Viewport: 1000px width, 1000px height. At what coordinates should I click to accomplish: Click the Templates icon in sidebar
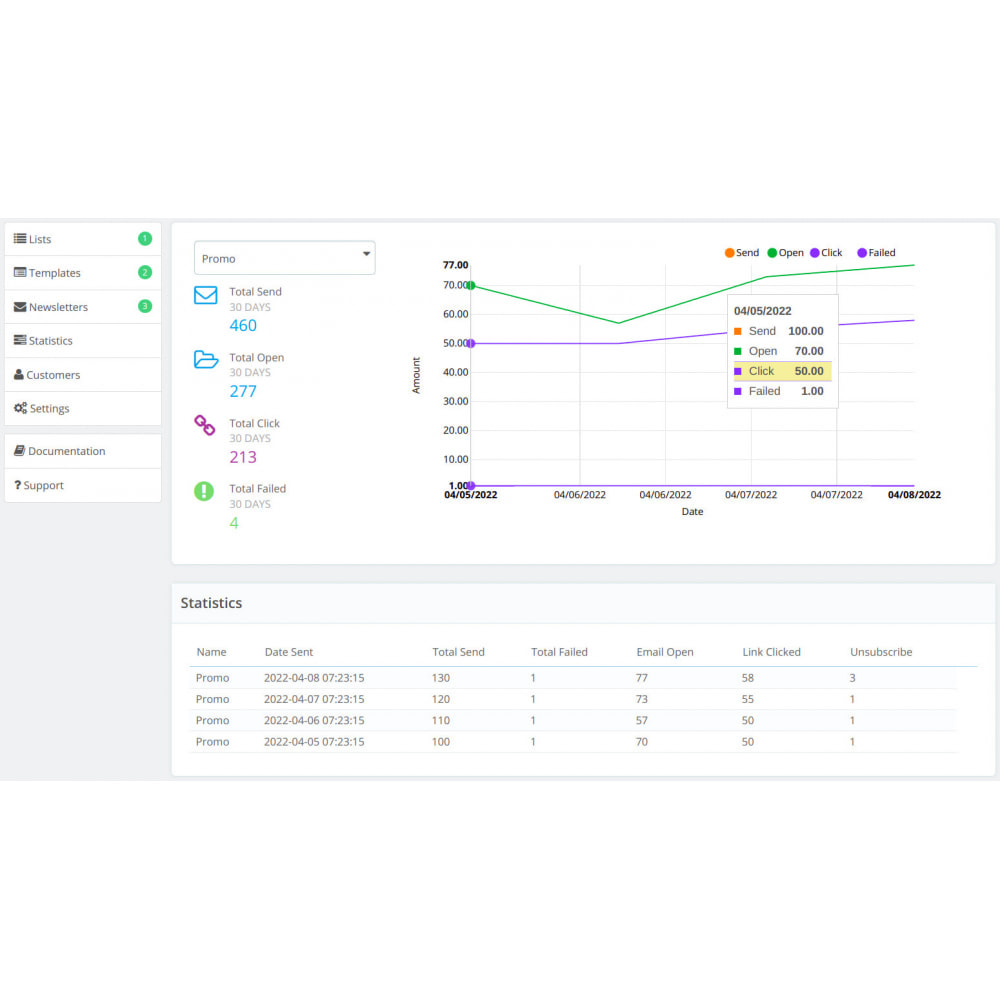[20, 273]
